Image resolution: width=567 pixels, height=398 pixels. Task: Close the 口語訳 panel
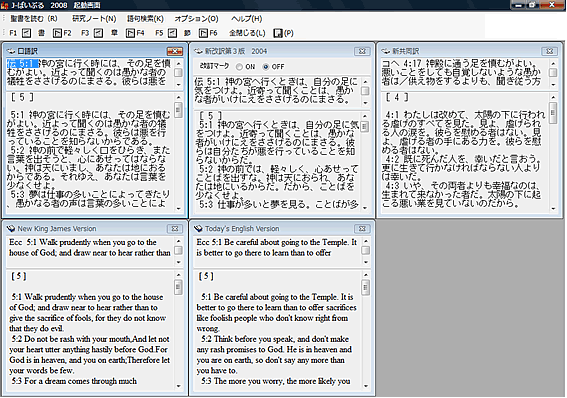click(x=175, y=51)
